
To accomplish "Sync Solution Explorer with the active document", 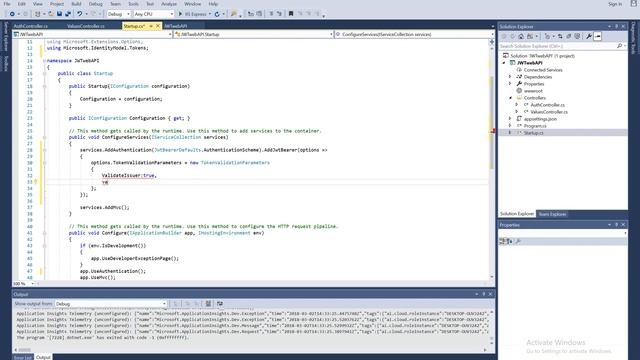I will click(x=560, y=36).
